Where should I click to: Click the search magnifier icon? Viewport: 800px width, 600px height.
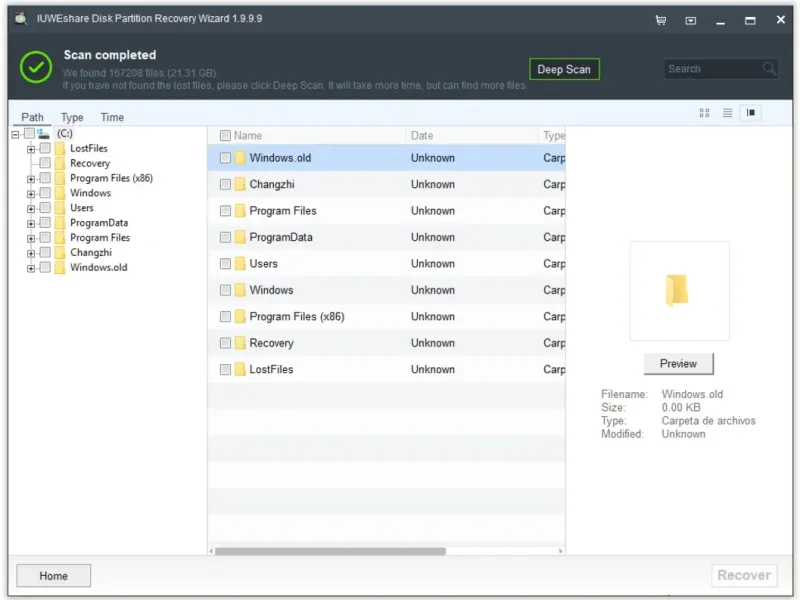[769, 69]
